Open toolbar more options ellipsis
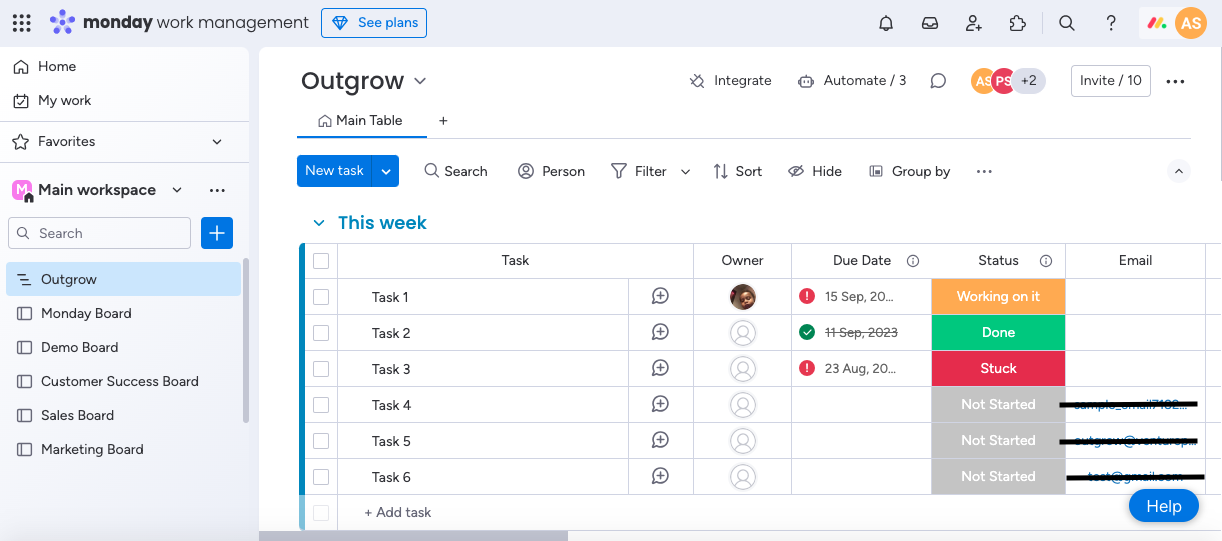1222x541 pixels. [x=984, y=171]
